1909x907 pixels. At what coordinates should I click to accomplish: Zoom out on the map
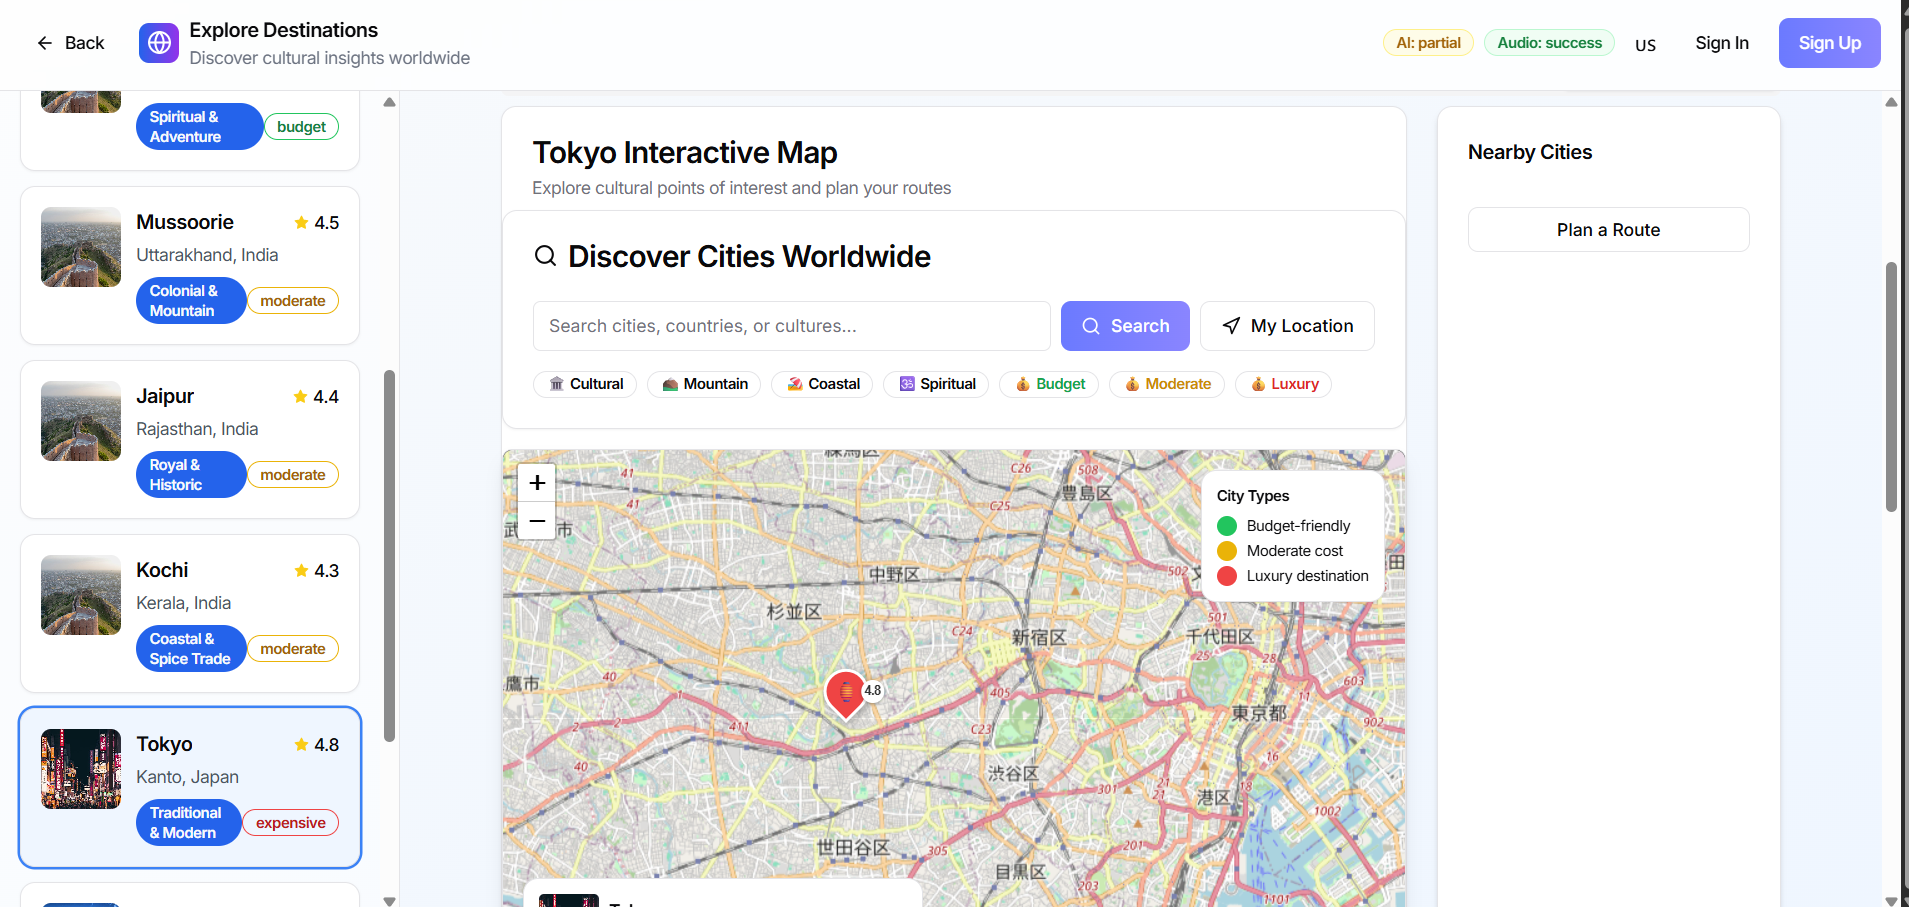(x=537, y=521)
